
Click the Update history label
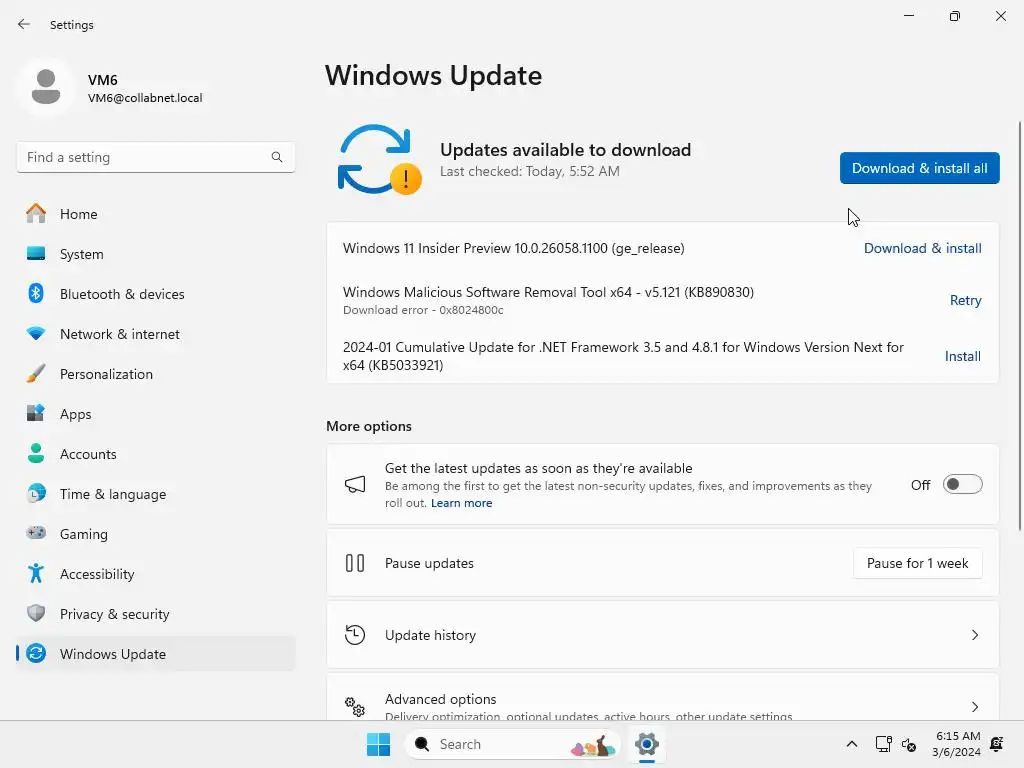coord(430,635)
